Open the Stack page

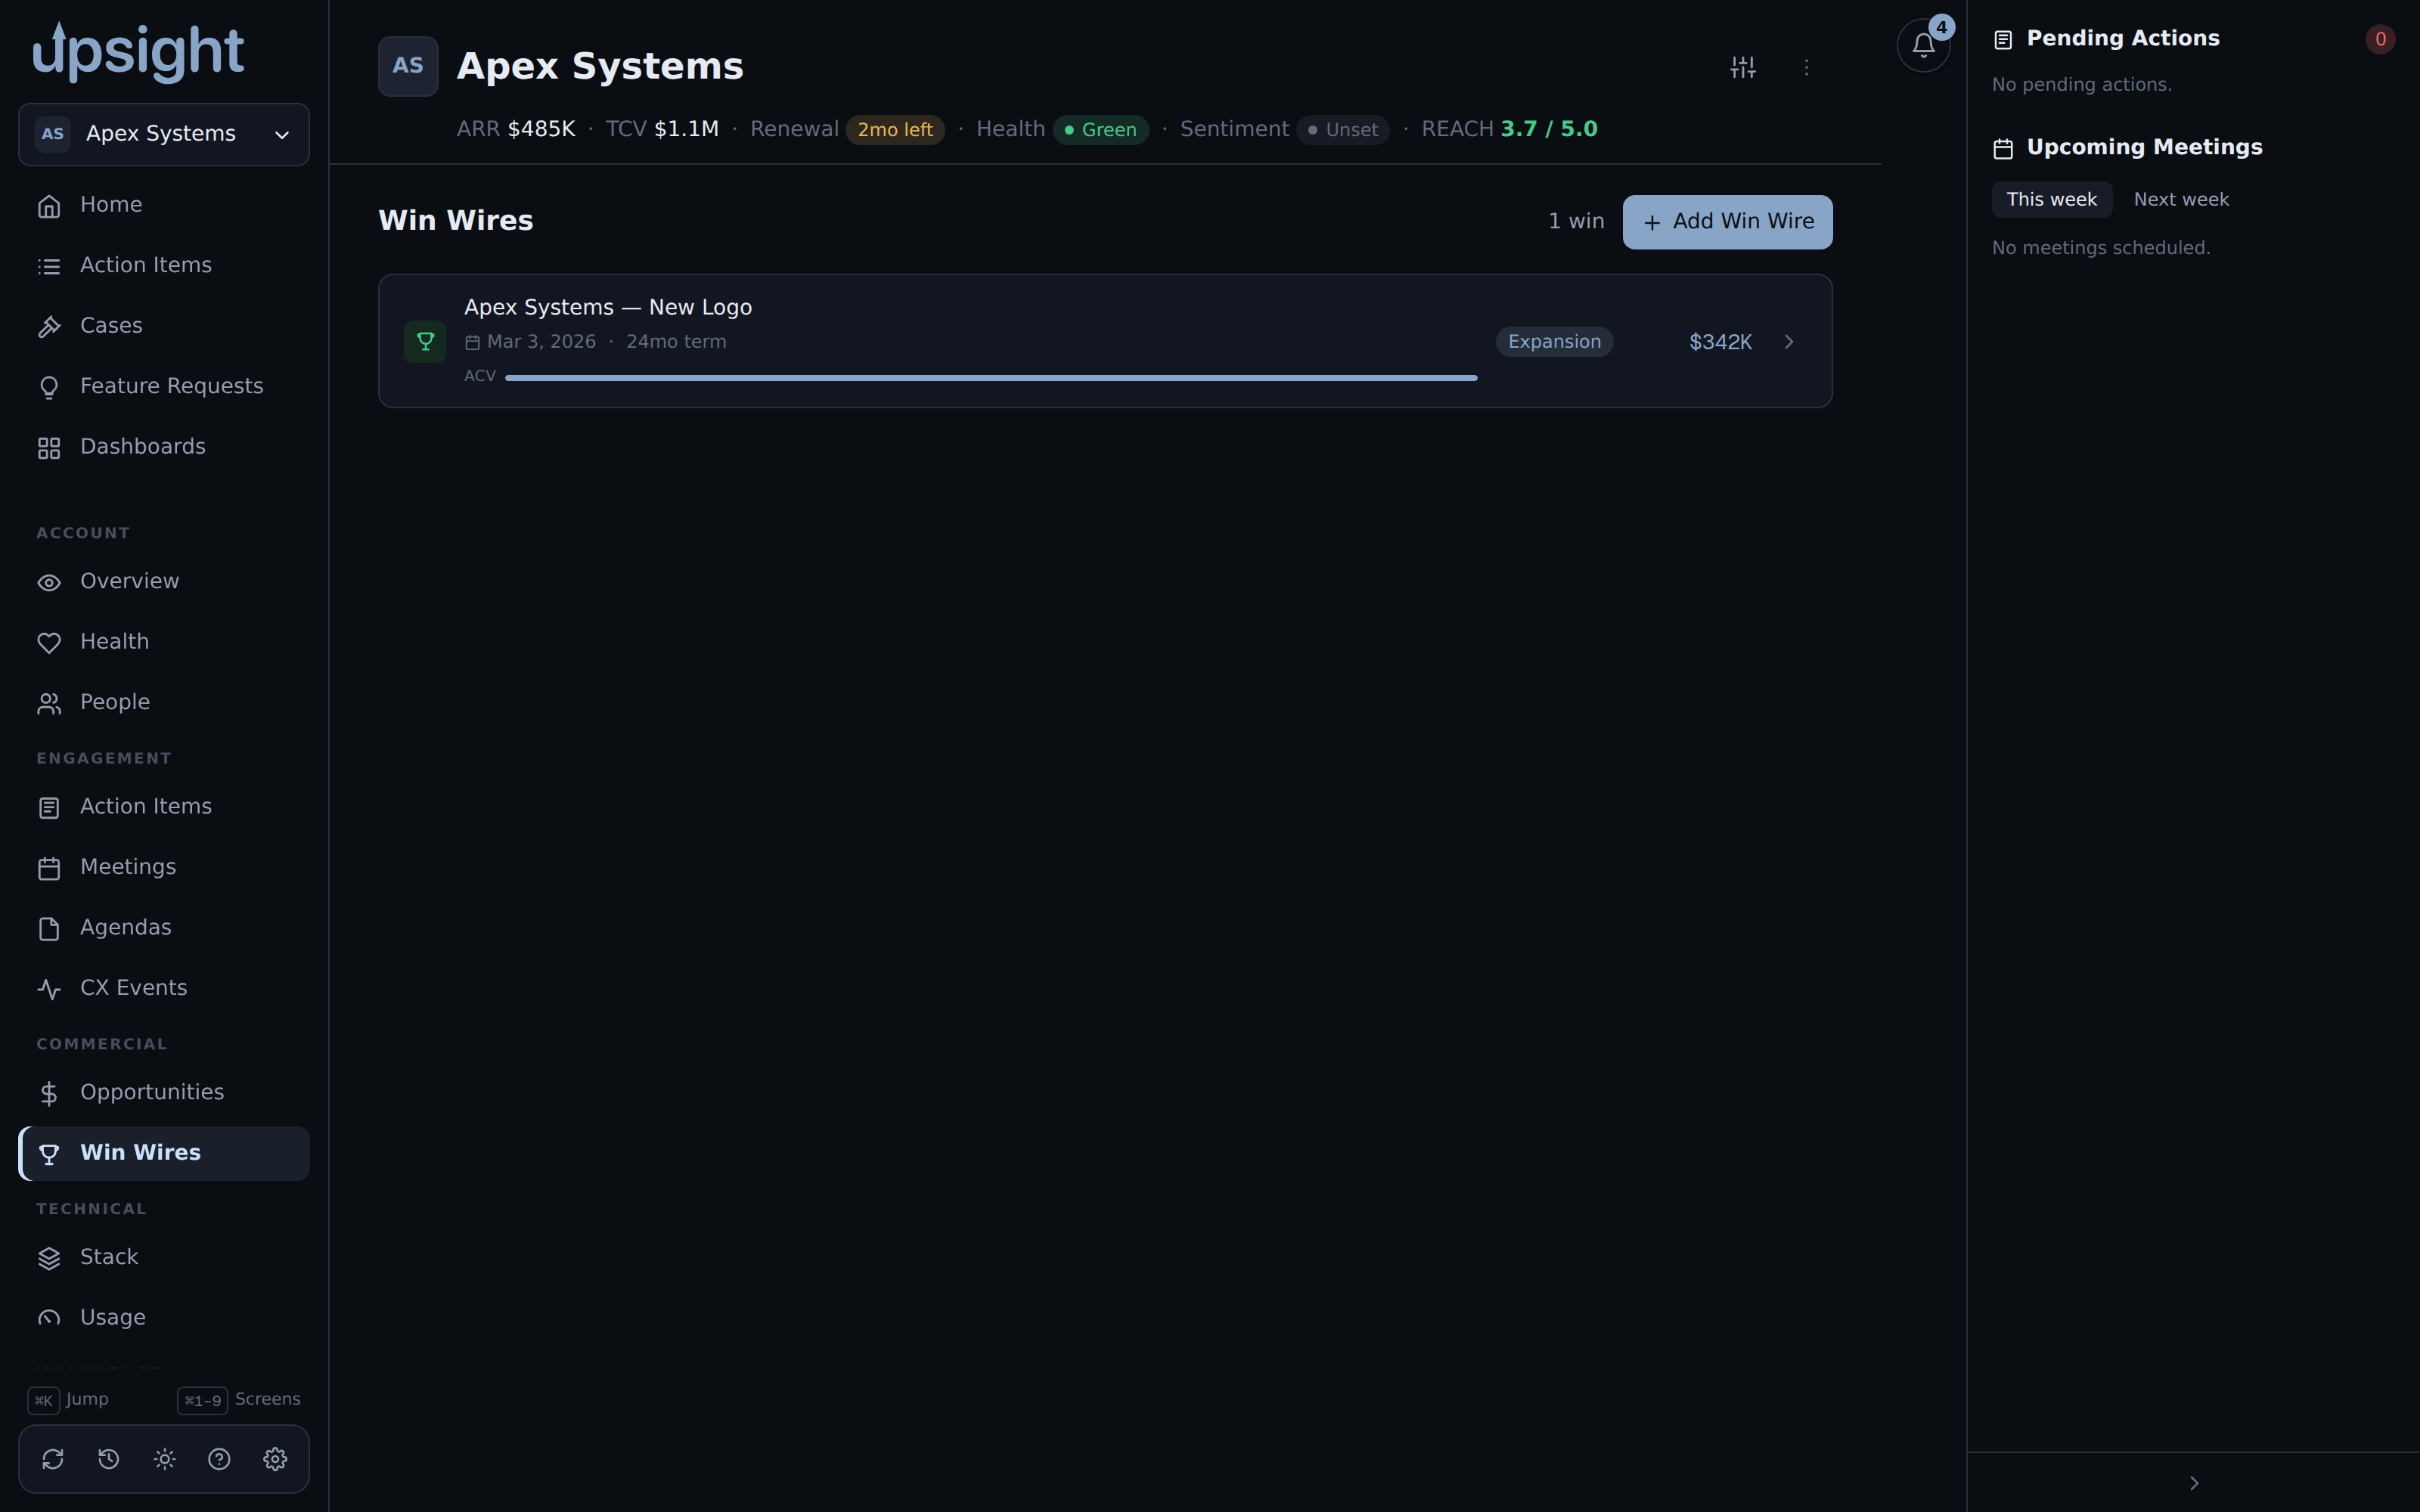tap(164, 1257)
